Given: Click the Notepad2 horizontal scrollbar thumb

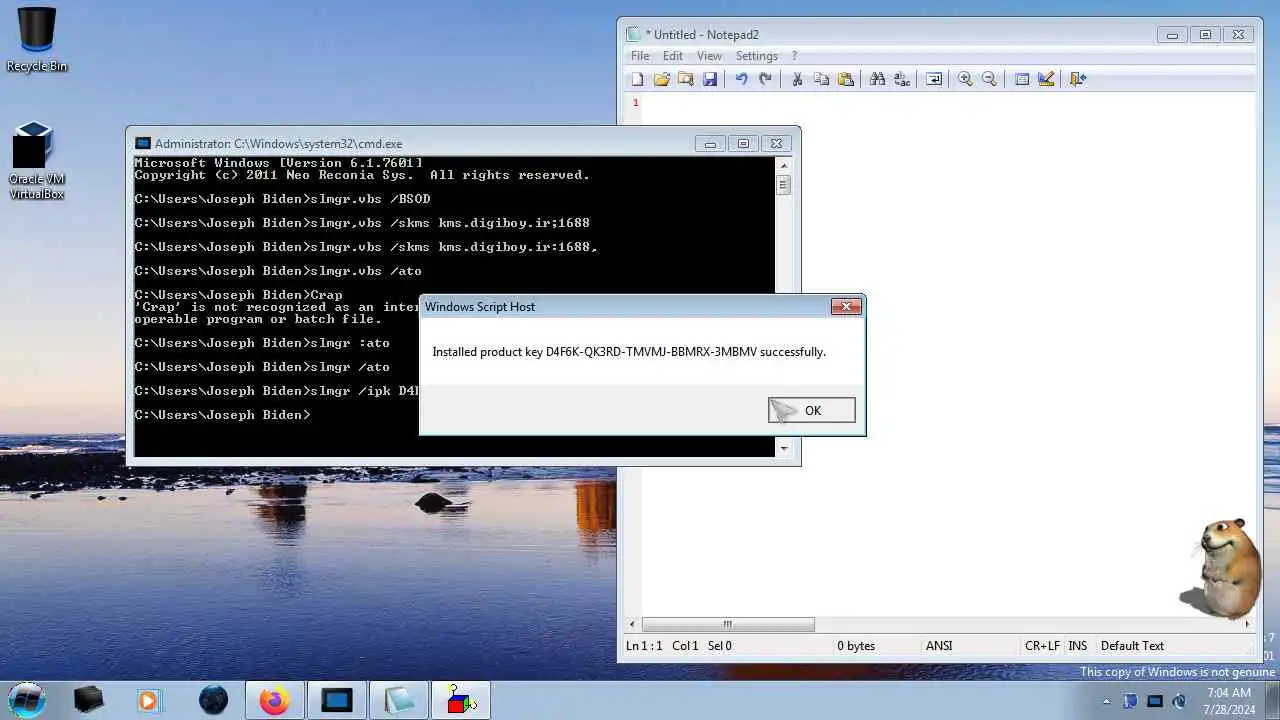Looking at the screenshot, I should [727, 625].
